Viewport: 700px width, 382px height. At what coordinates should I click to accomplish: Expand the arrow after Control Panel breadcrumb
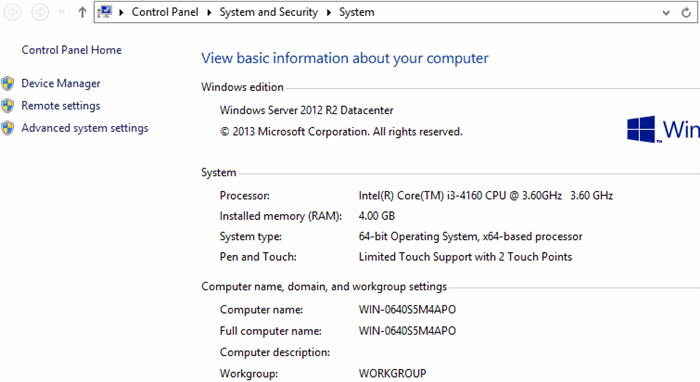tap(209, 12)
